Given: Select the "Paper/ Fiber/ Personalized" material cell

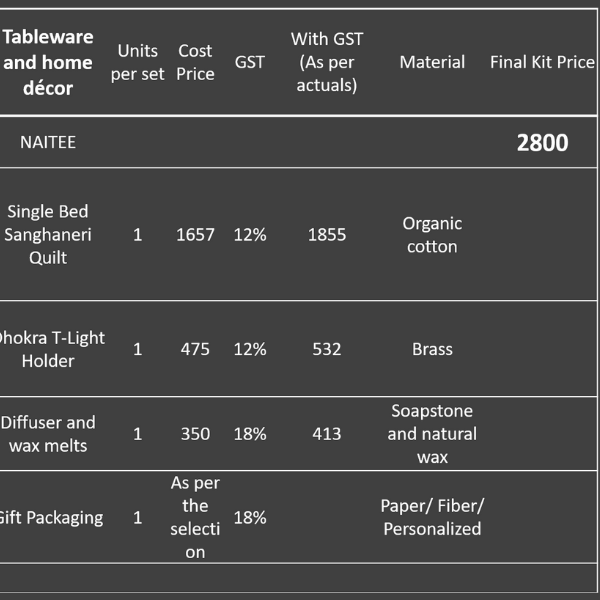Looking at the screenshot, I should pyautogui.click(x=432, y=517).
